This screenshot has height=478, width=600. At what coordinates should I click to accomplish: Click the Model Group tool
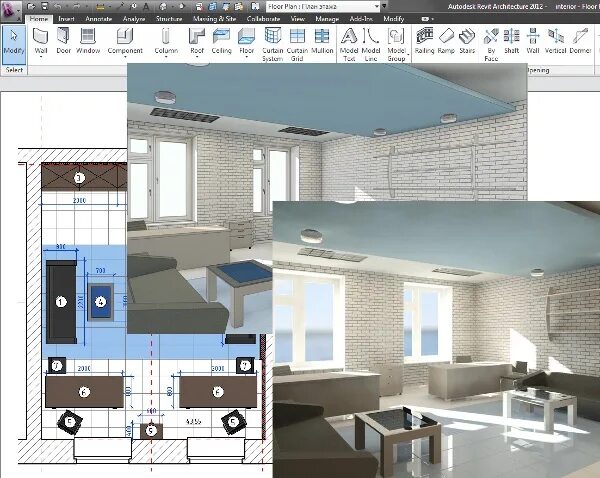click(x=396, y=44)
